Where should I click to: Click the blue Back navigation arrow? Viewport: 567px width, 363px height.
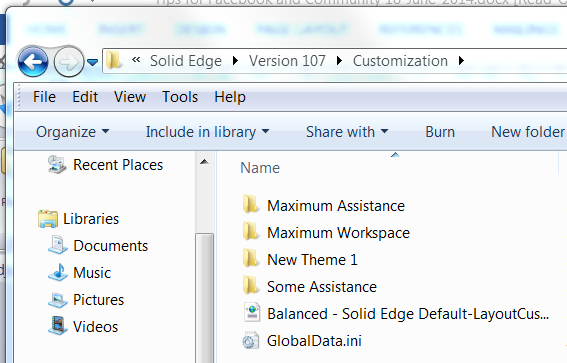(33, 62)
